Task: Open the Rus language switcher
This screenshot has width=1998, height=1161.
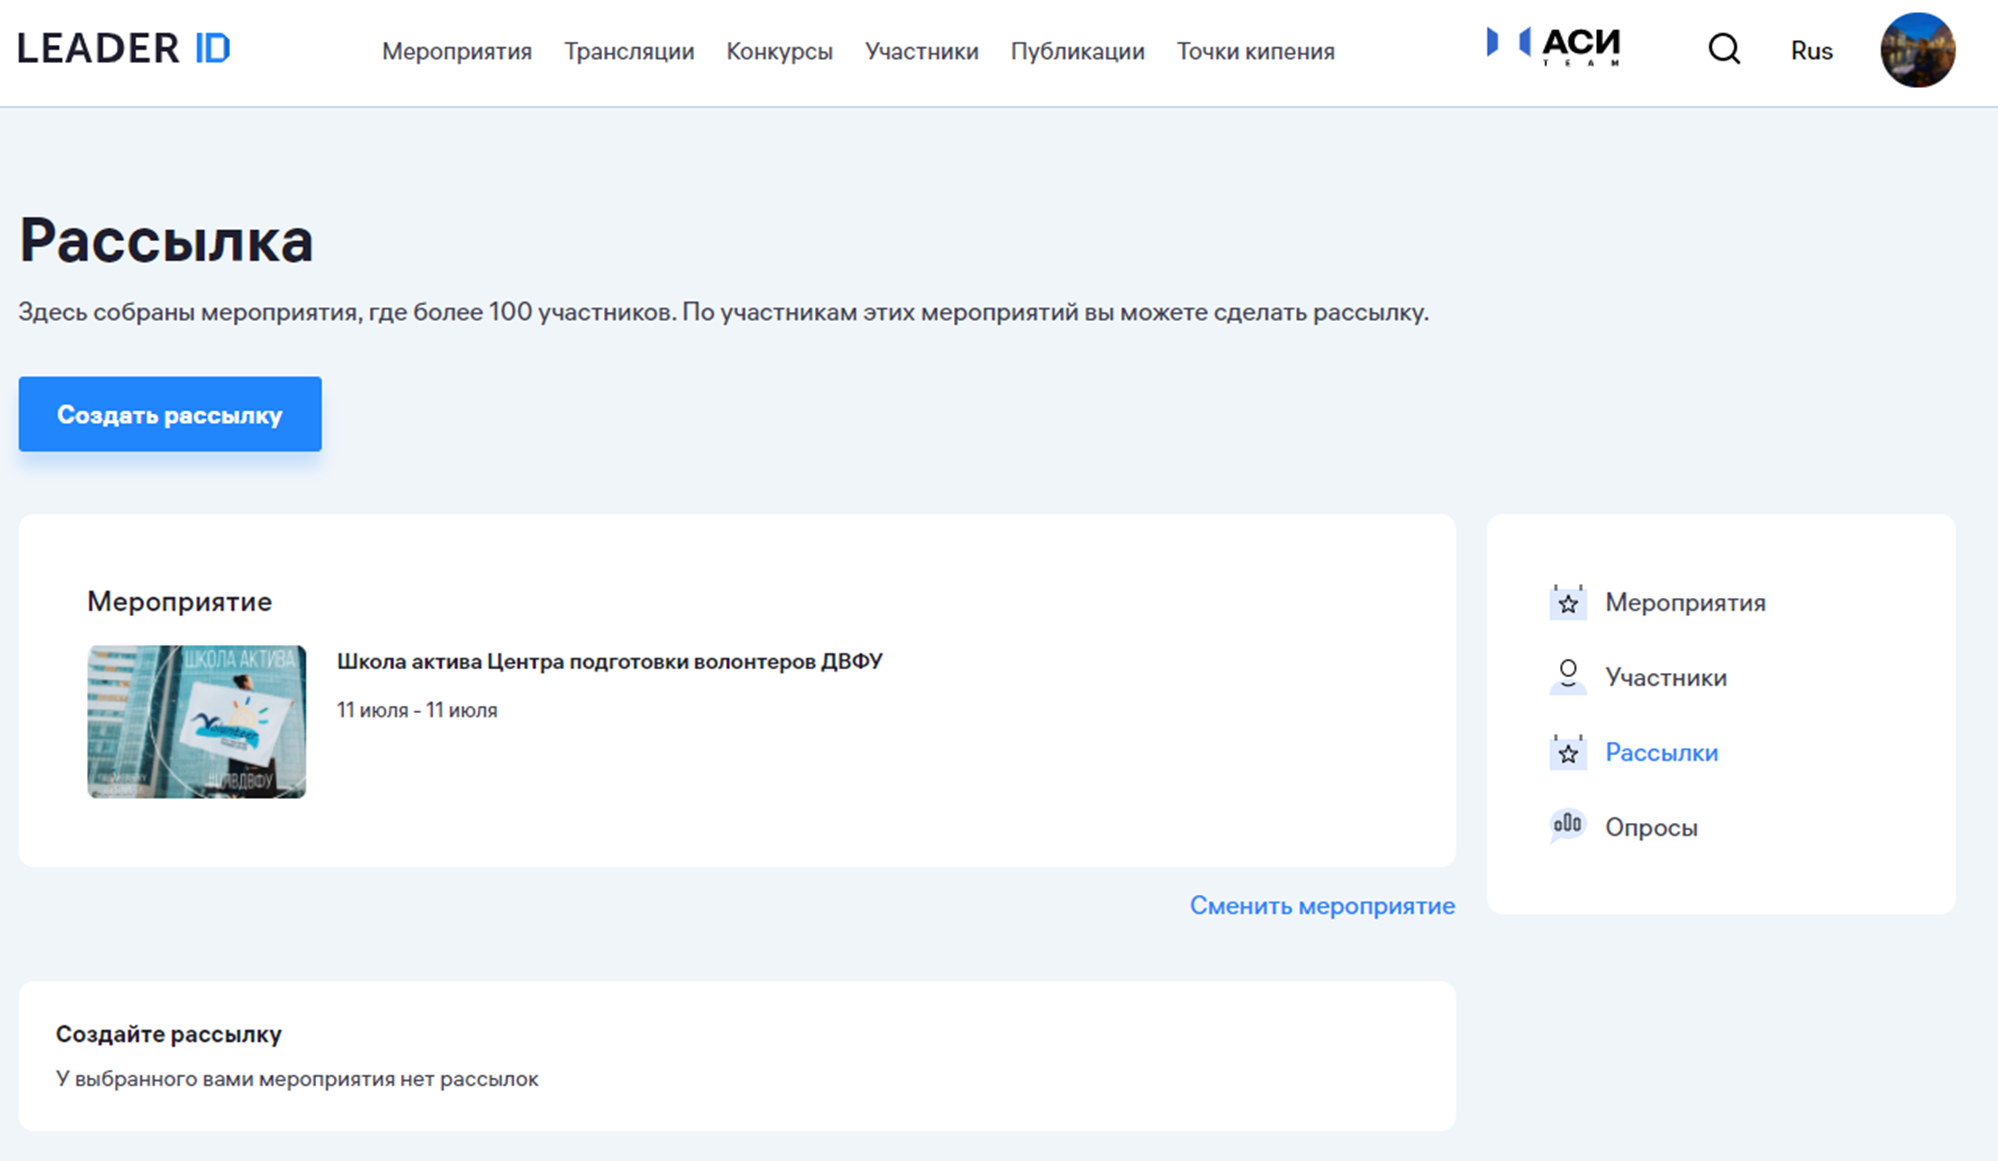Action: coord(1811,51)
